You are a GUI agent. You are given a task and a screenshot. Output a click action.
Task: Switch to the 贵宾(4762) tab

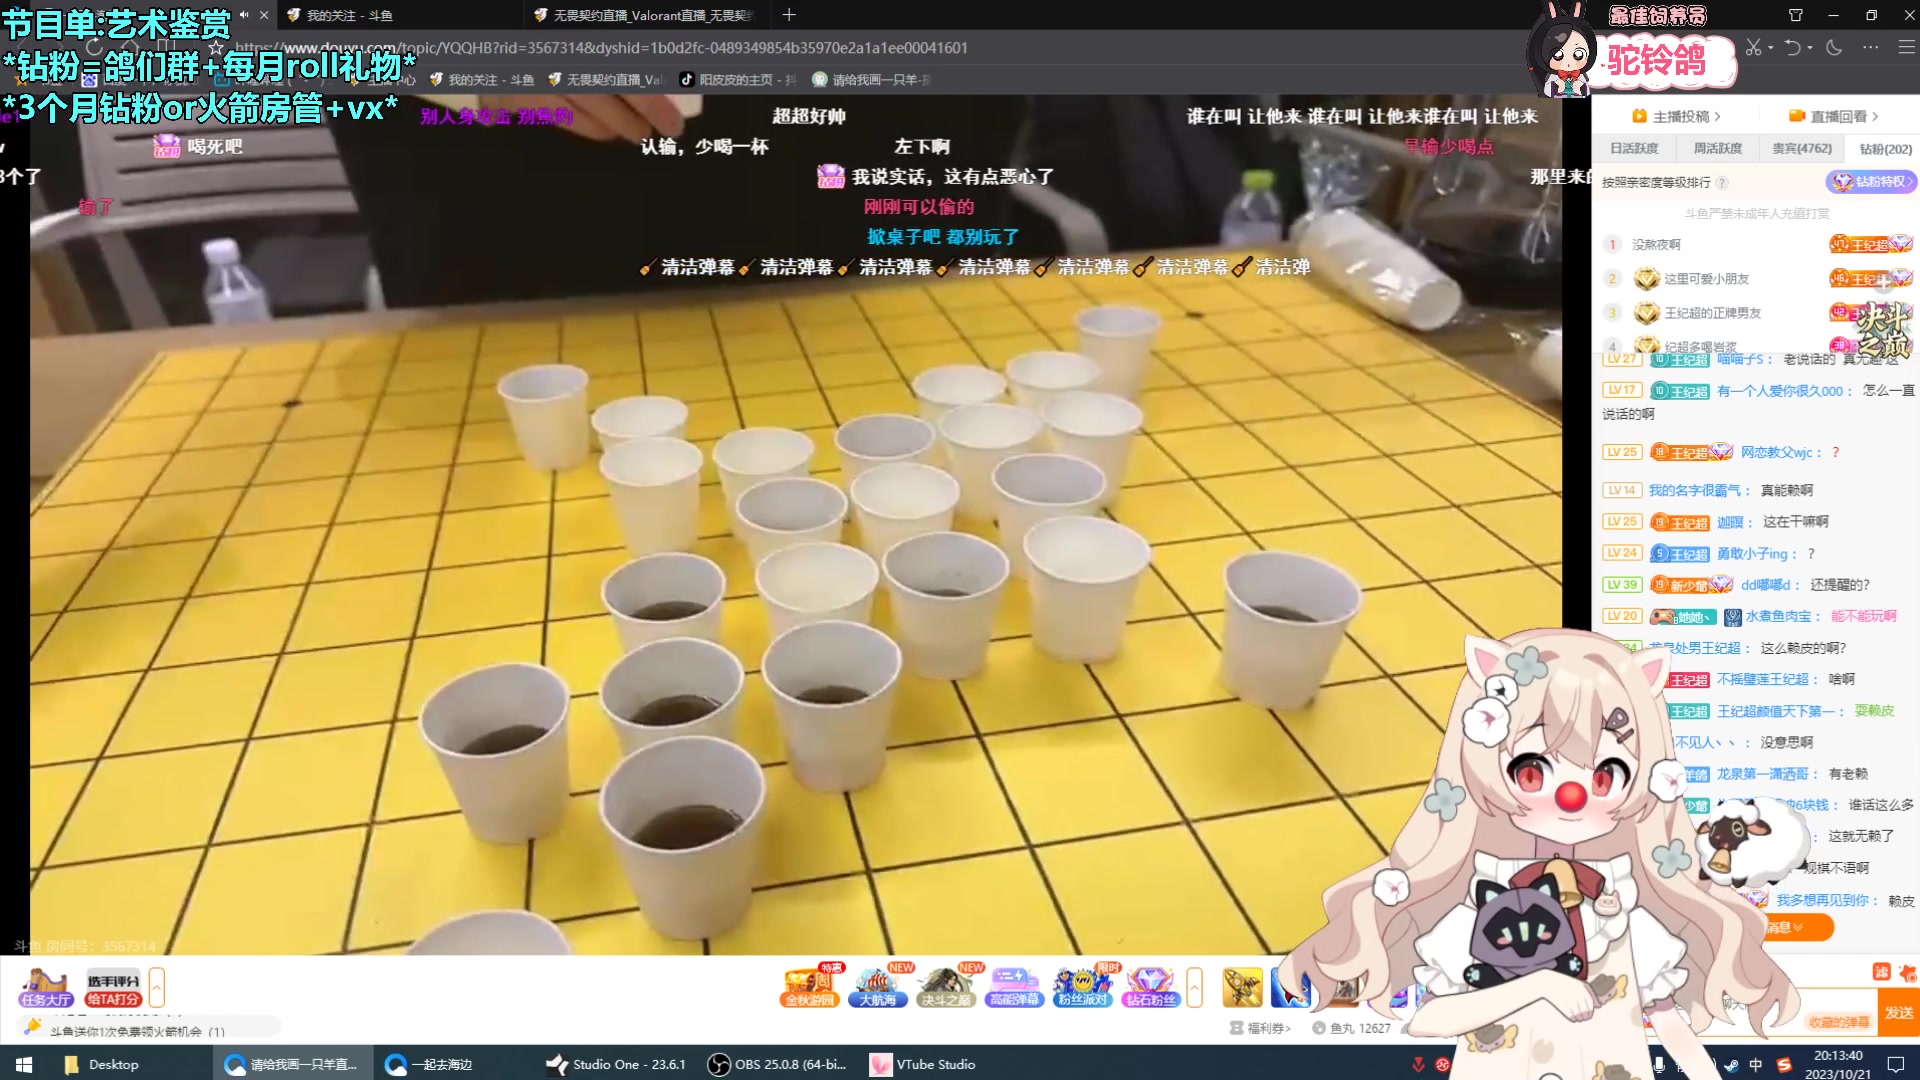click(1801, 148)
